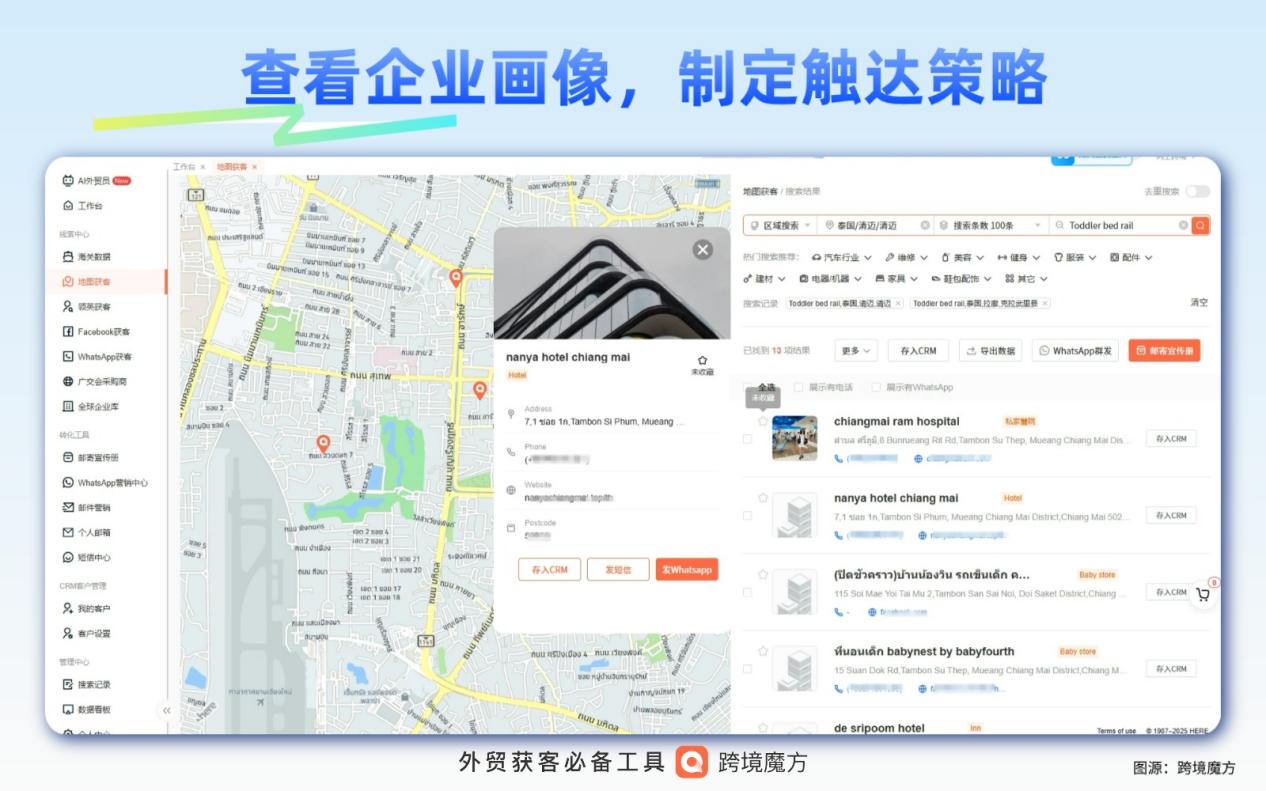Enable the 去重搜索 deduplication switch
Viewport: 1266px width, 791px height.
pyautogui.click(x=1195, y=189)
